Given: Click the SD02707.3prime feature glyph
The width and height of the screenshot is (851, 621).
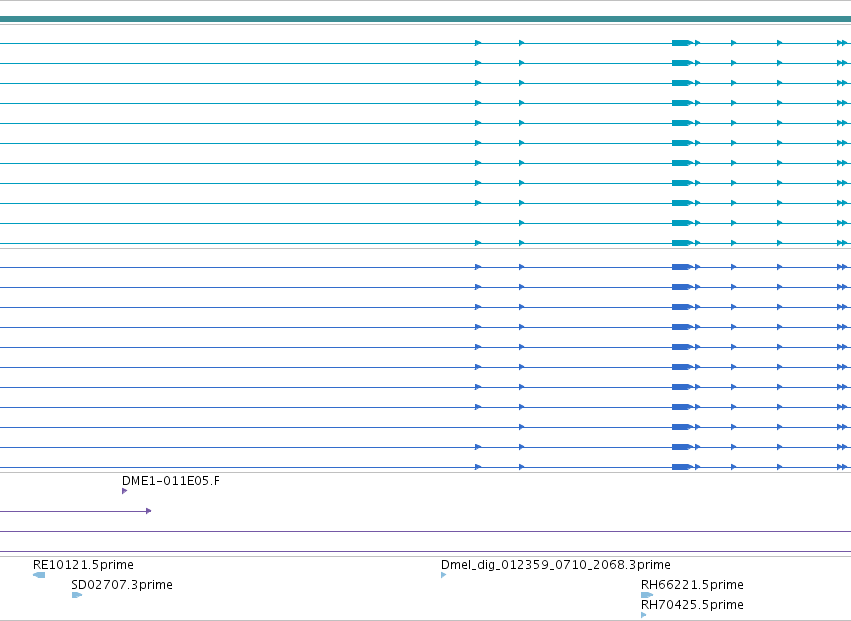Looking at the screenshot, I should (77, 595).
